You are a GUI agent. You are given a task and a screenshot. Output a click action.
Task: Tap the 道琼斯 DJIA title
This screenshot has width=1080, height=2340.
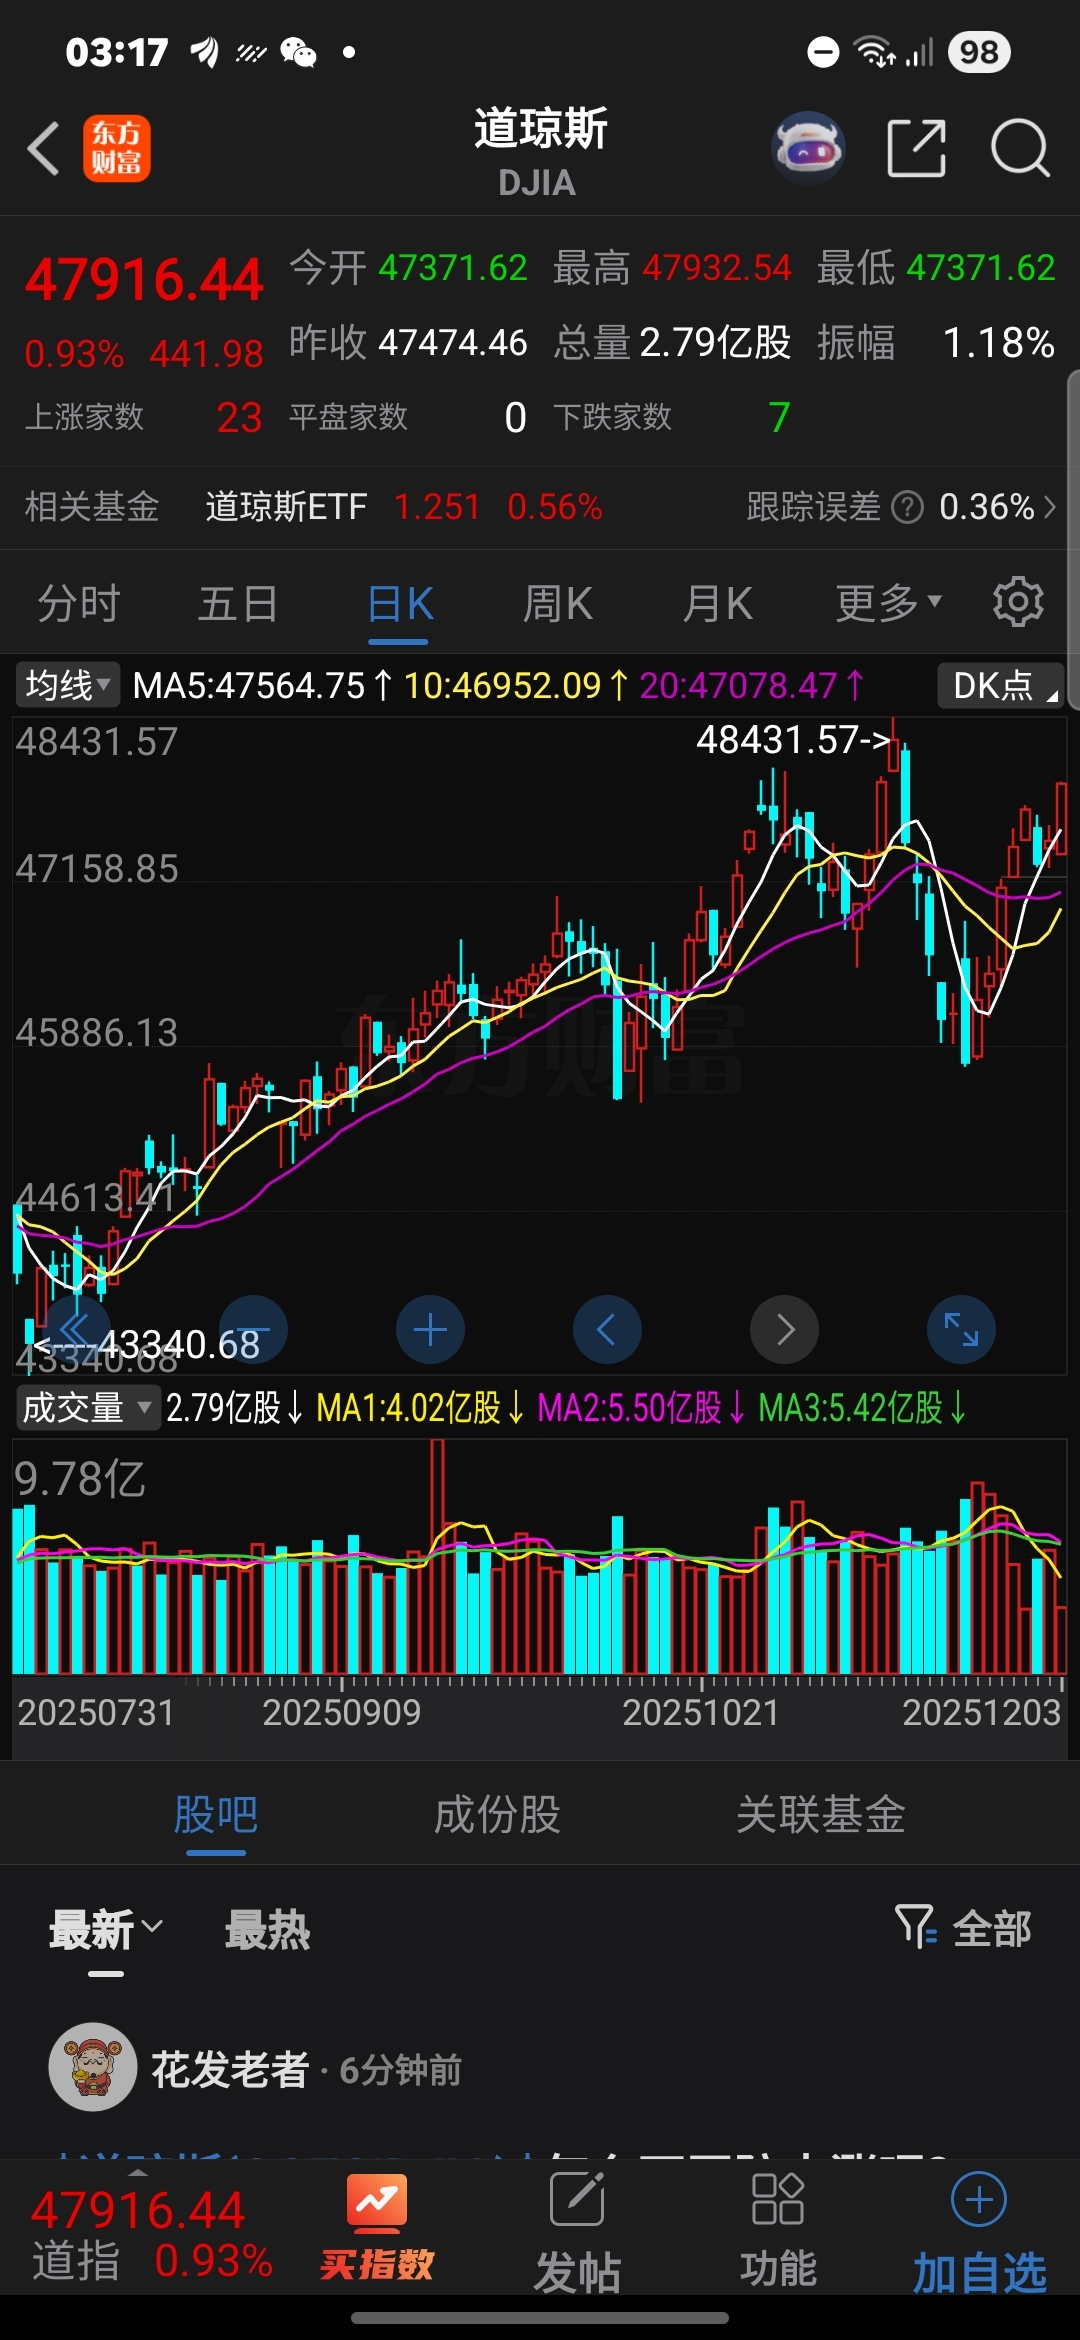pyautogui.click(x=540, y=152)
